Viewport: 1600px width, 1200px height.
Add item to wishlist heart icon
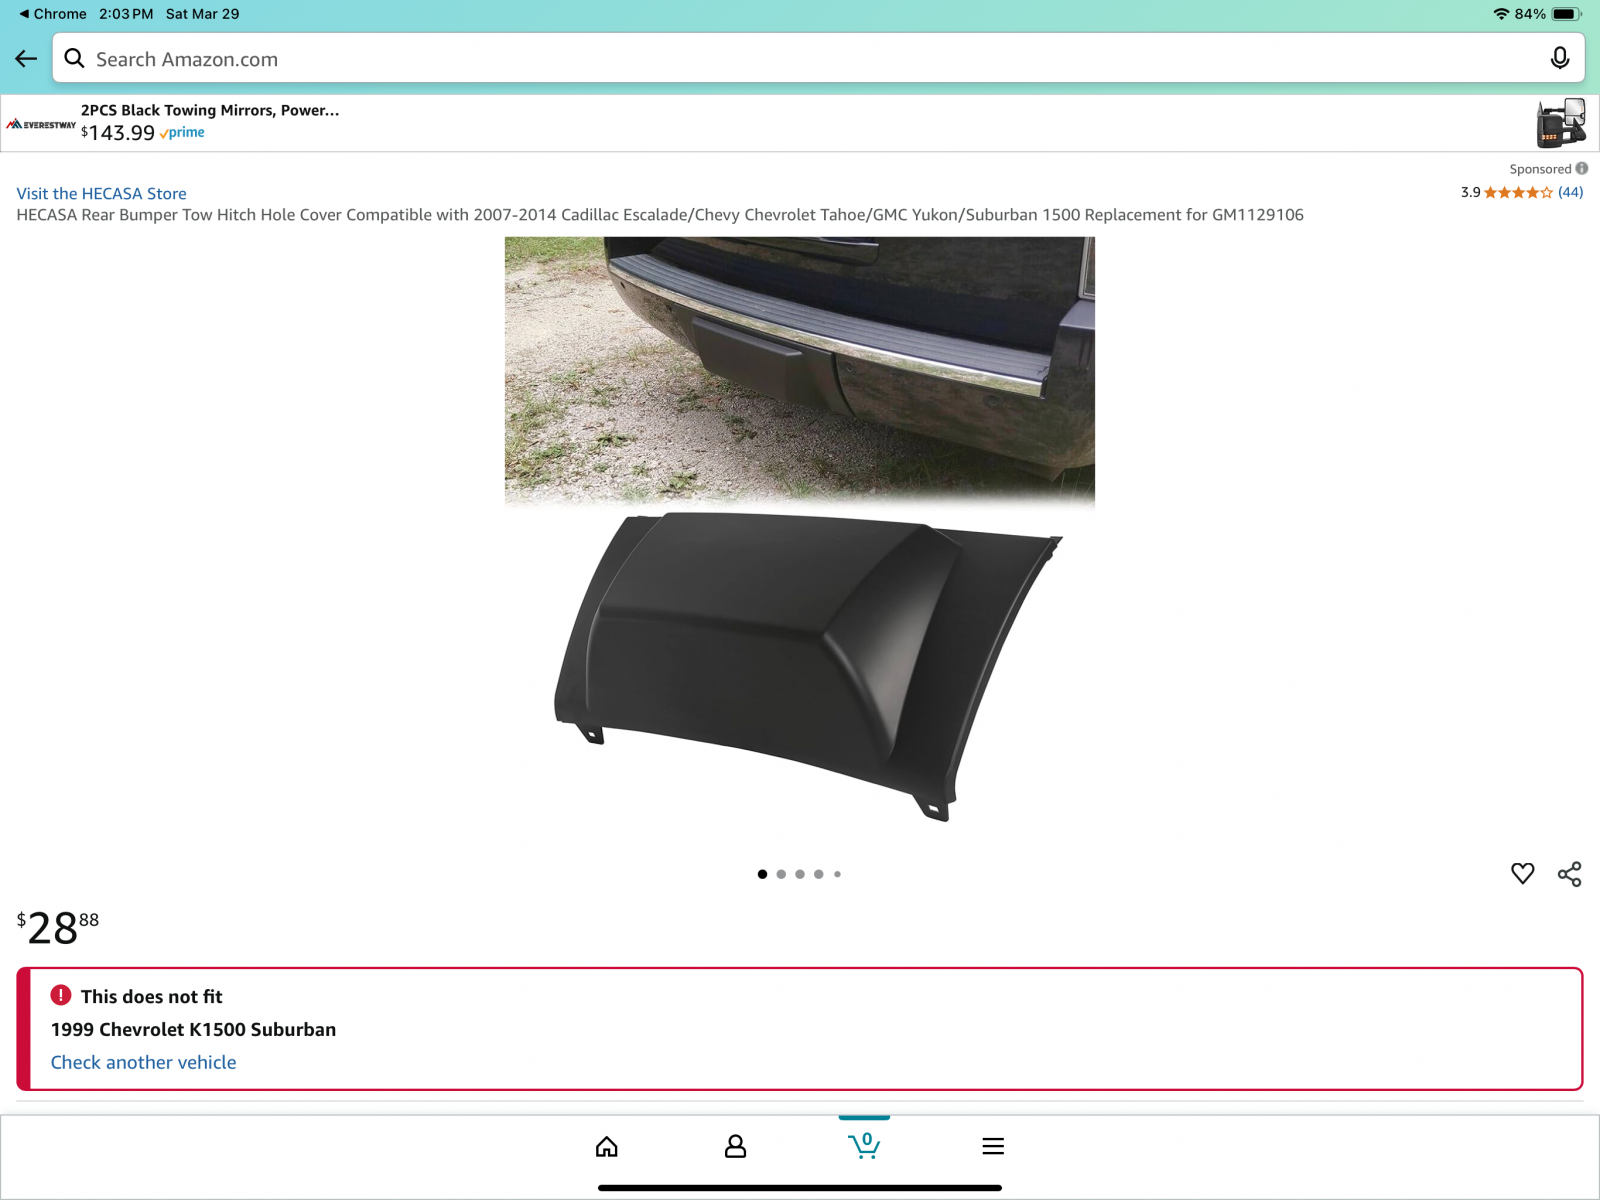coord(1522,874)
